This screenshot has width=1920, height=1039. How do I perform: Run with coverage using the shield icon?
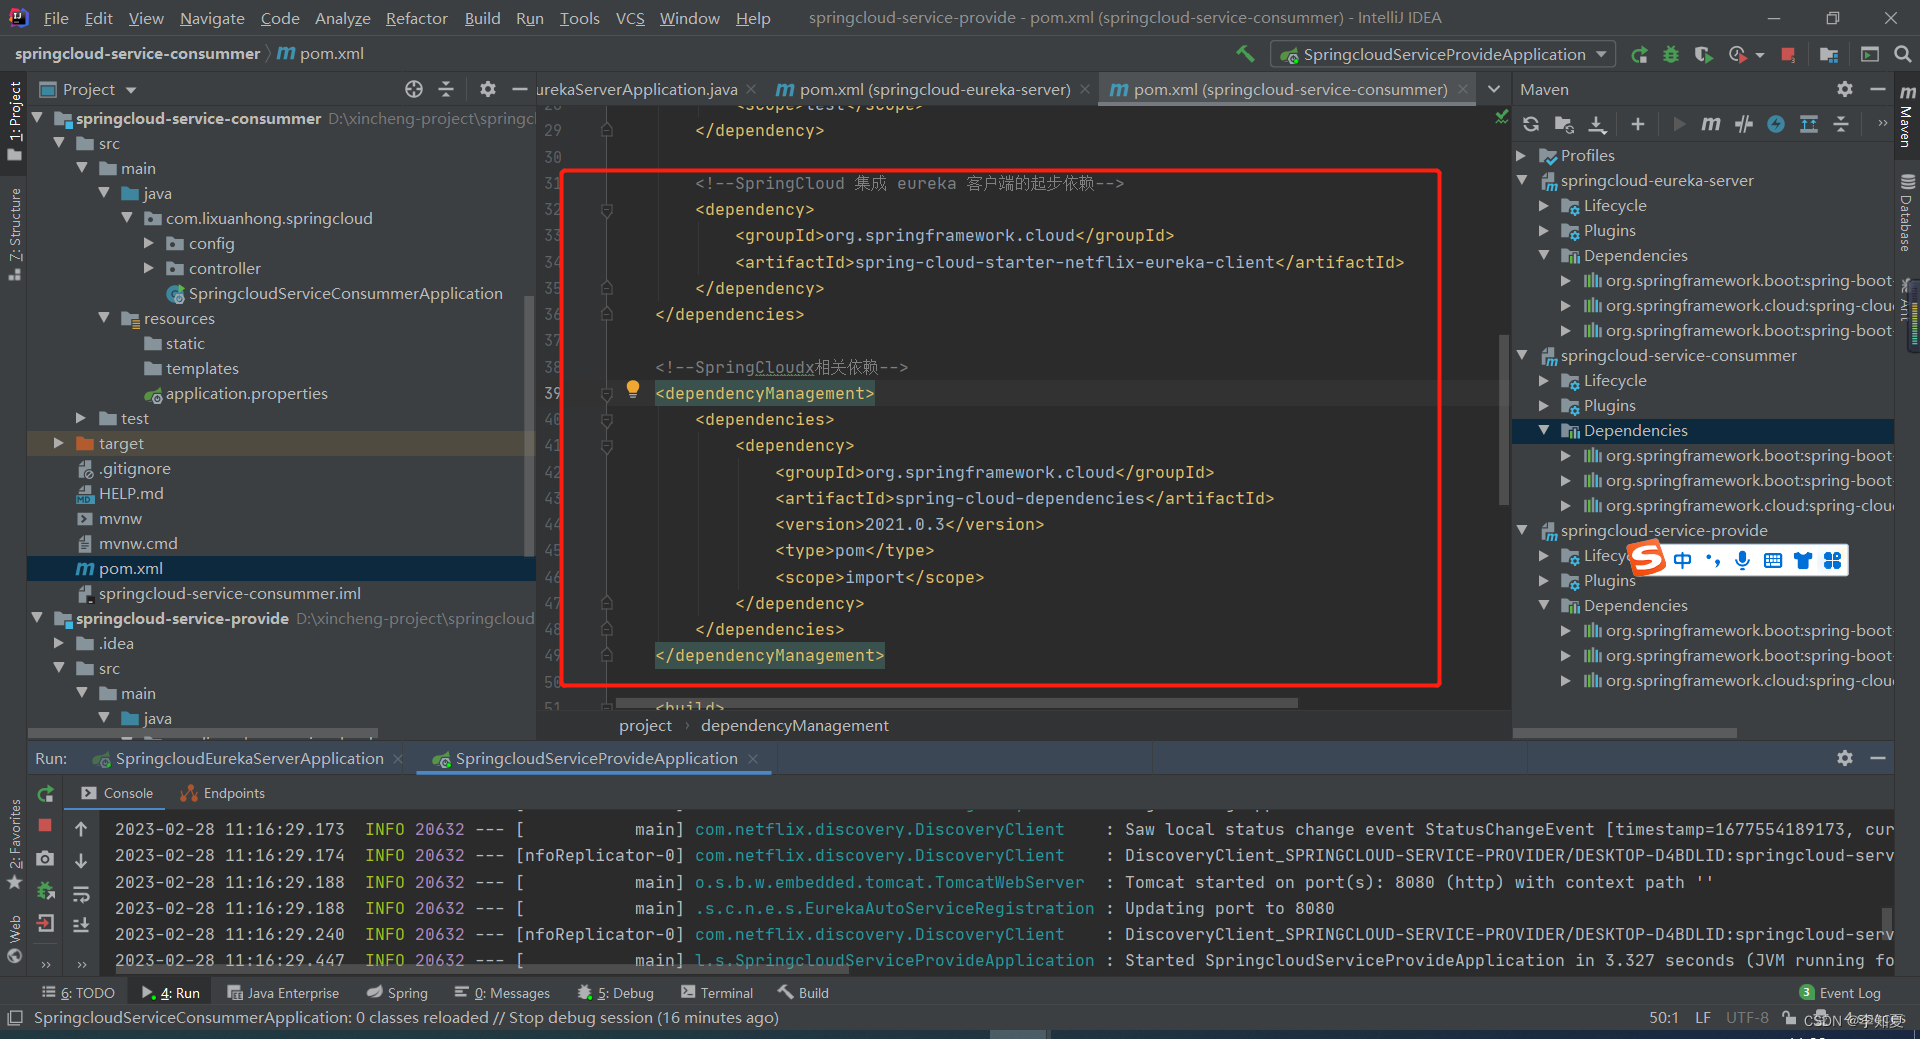click(x=1703, y=55)
